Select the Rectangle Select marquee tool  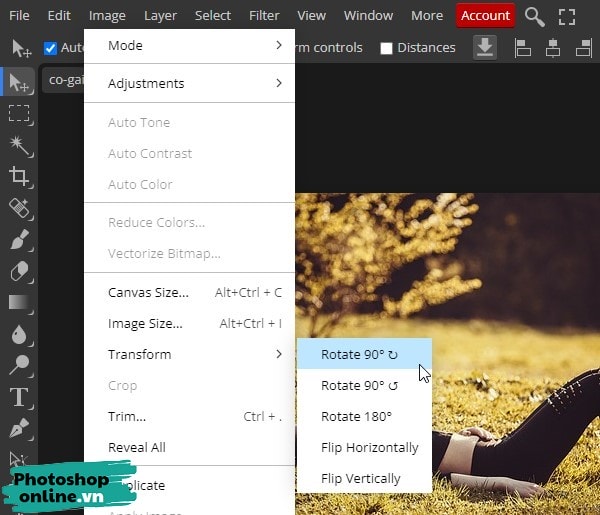point(19,114)
